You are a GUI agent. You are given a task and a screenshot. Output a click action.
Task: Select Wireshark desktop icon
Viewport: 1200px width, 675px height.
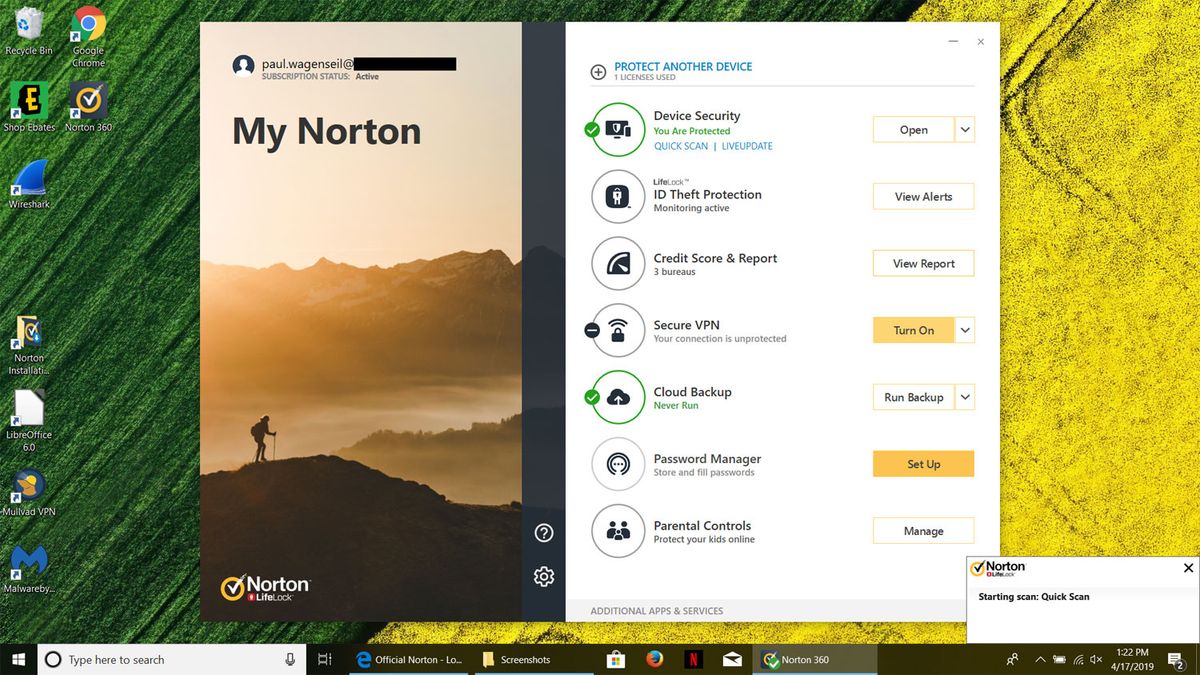[29, 184]
